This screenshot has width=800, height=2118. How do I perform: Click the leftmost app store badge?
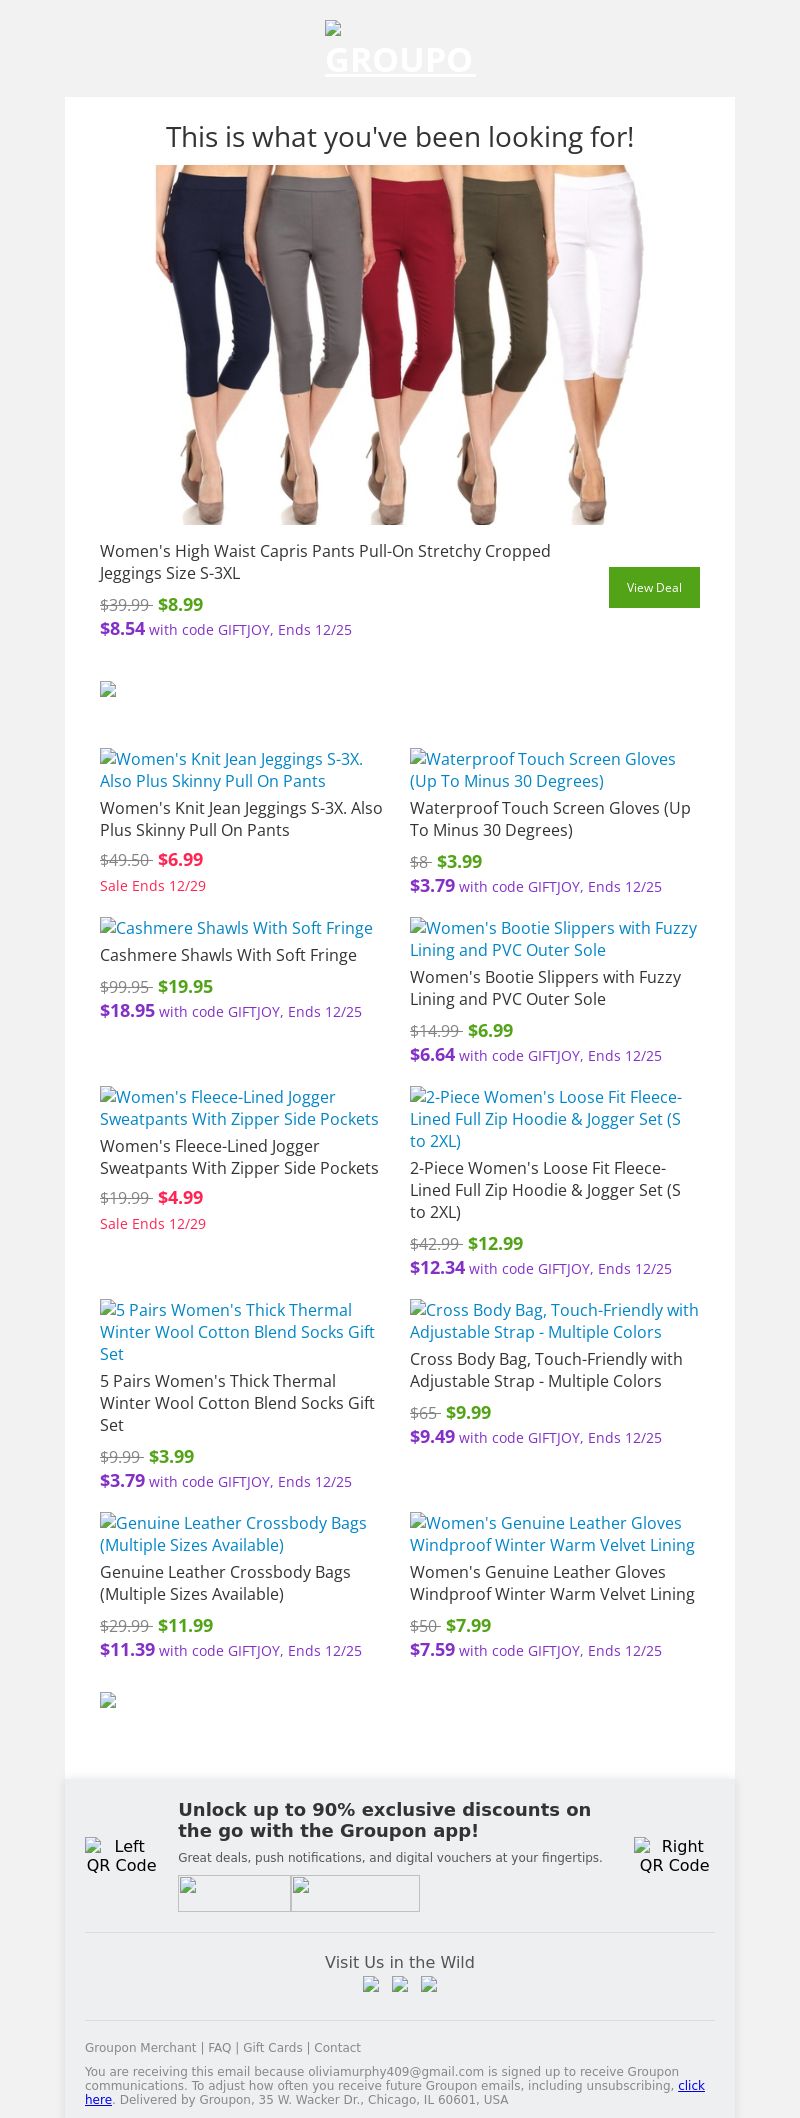(x=234, y=1893)
